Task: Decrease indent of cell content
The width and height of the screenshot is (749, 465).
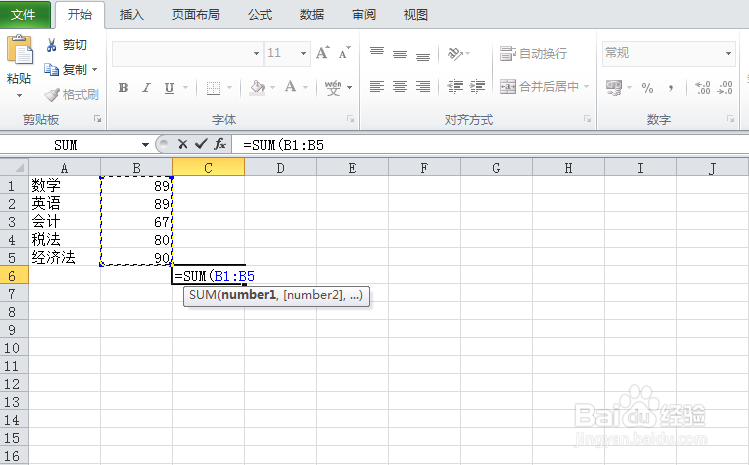Action: tap(455, 87)
